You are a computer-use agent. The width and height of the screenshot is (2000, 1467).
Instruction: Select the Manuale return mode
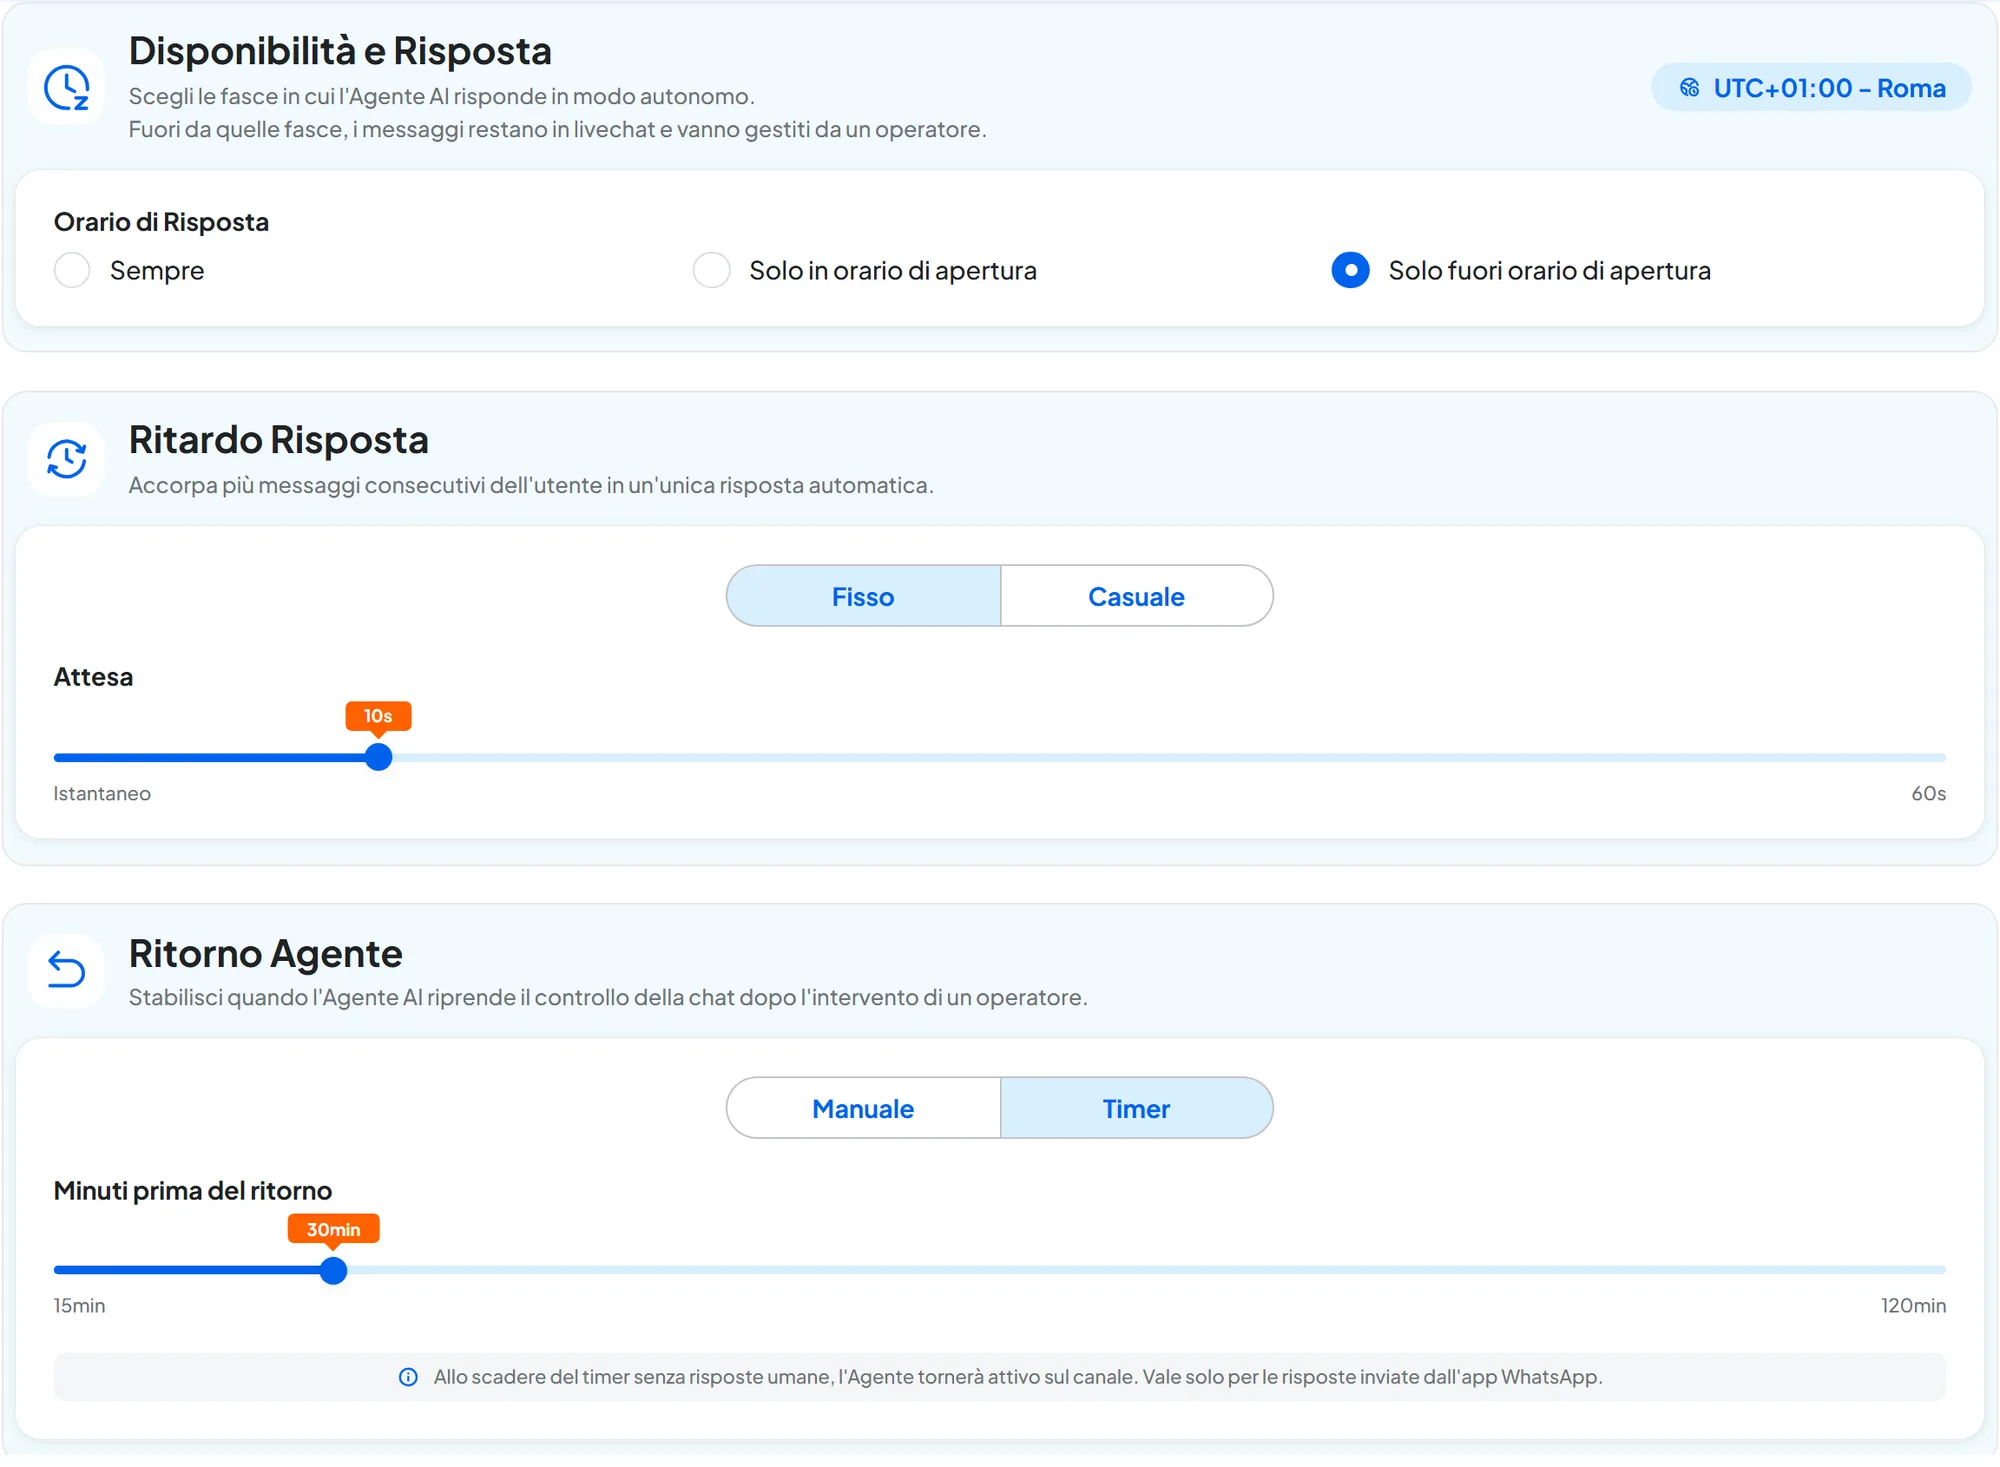pyautogui.click(x=864, y=1108)
